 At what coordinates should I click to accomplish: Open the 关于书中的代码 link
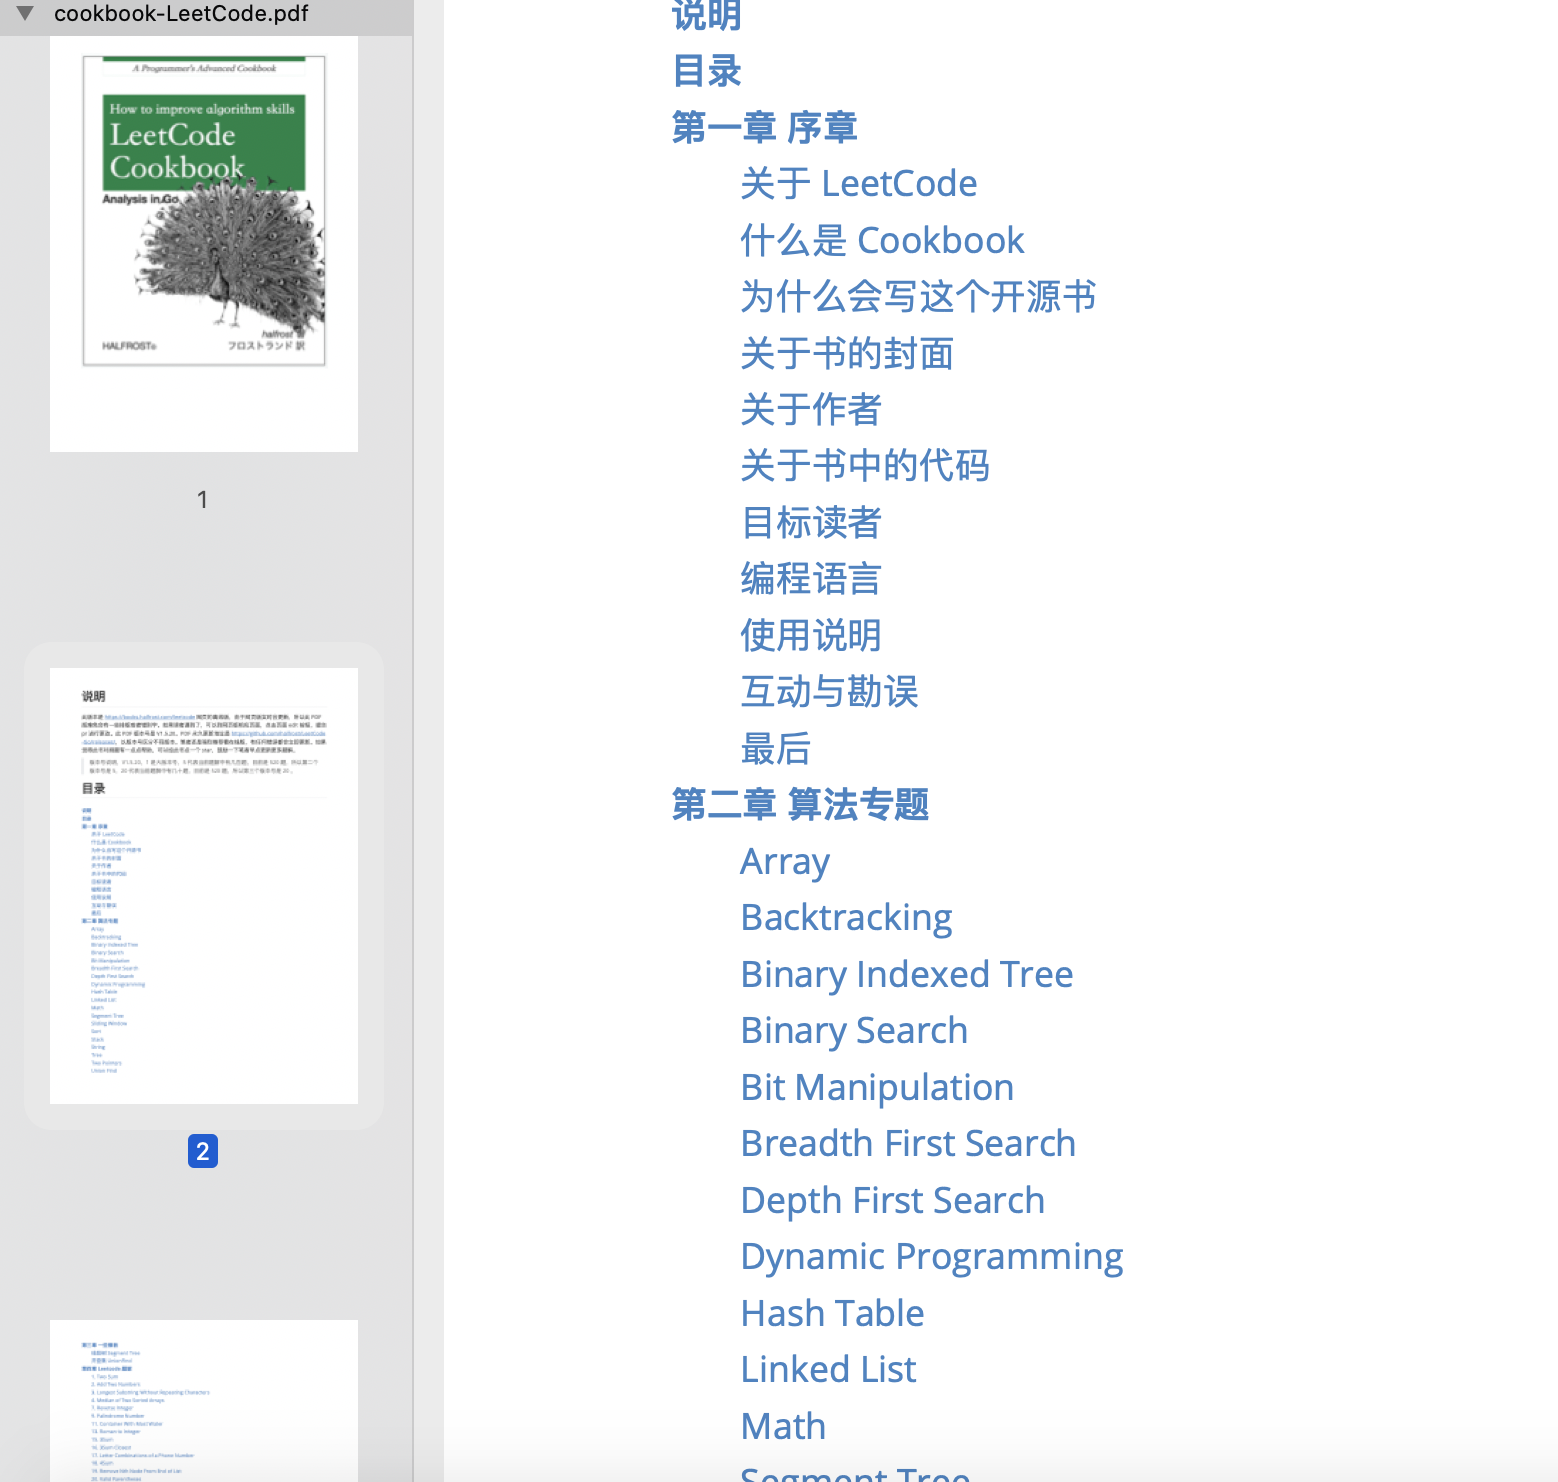[x=866, y=466]
